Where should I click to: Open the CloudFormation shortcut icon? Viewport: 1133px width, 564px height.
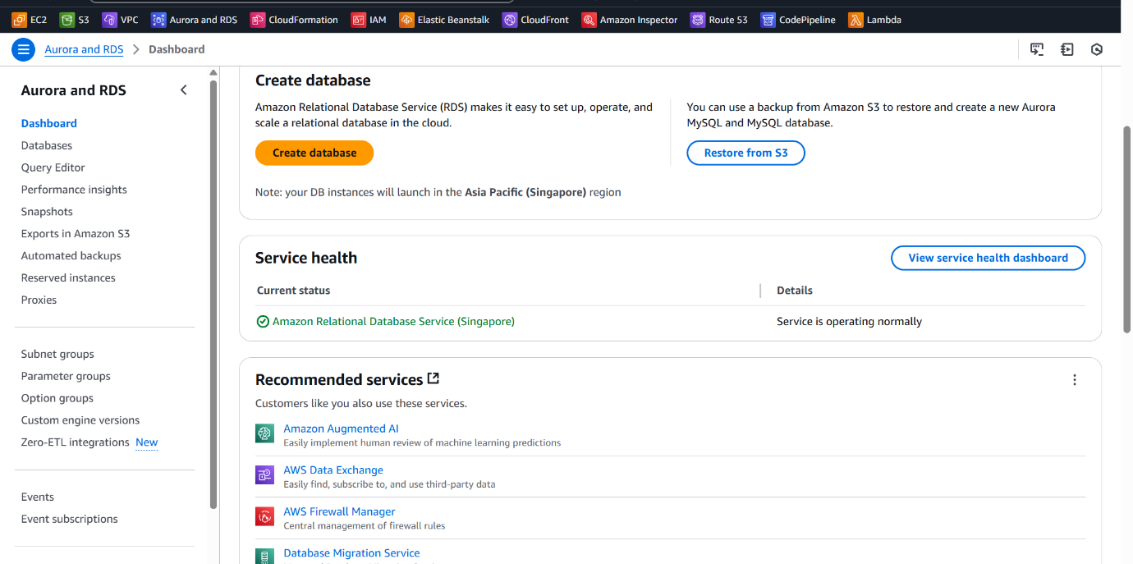pos(257,20)
